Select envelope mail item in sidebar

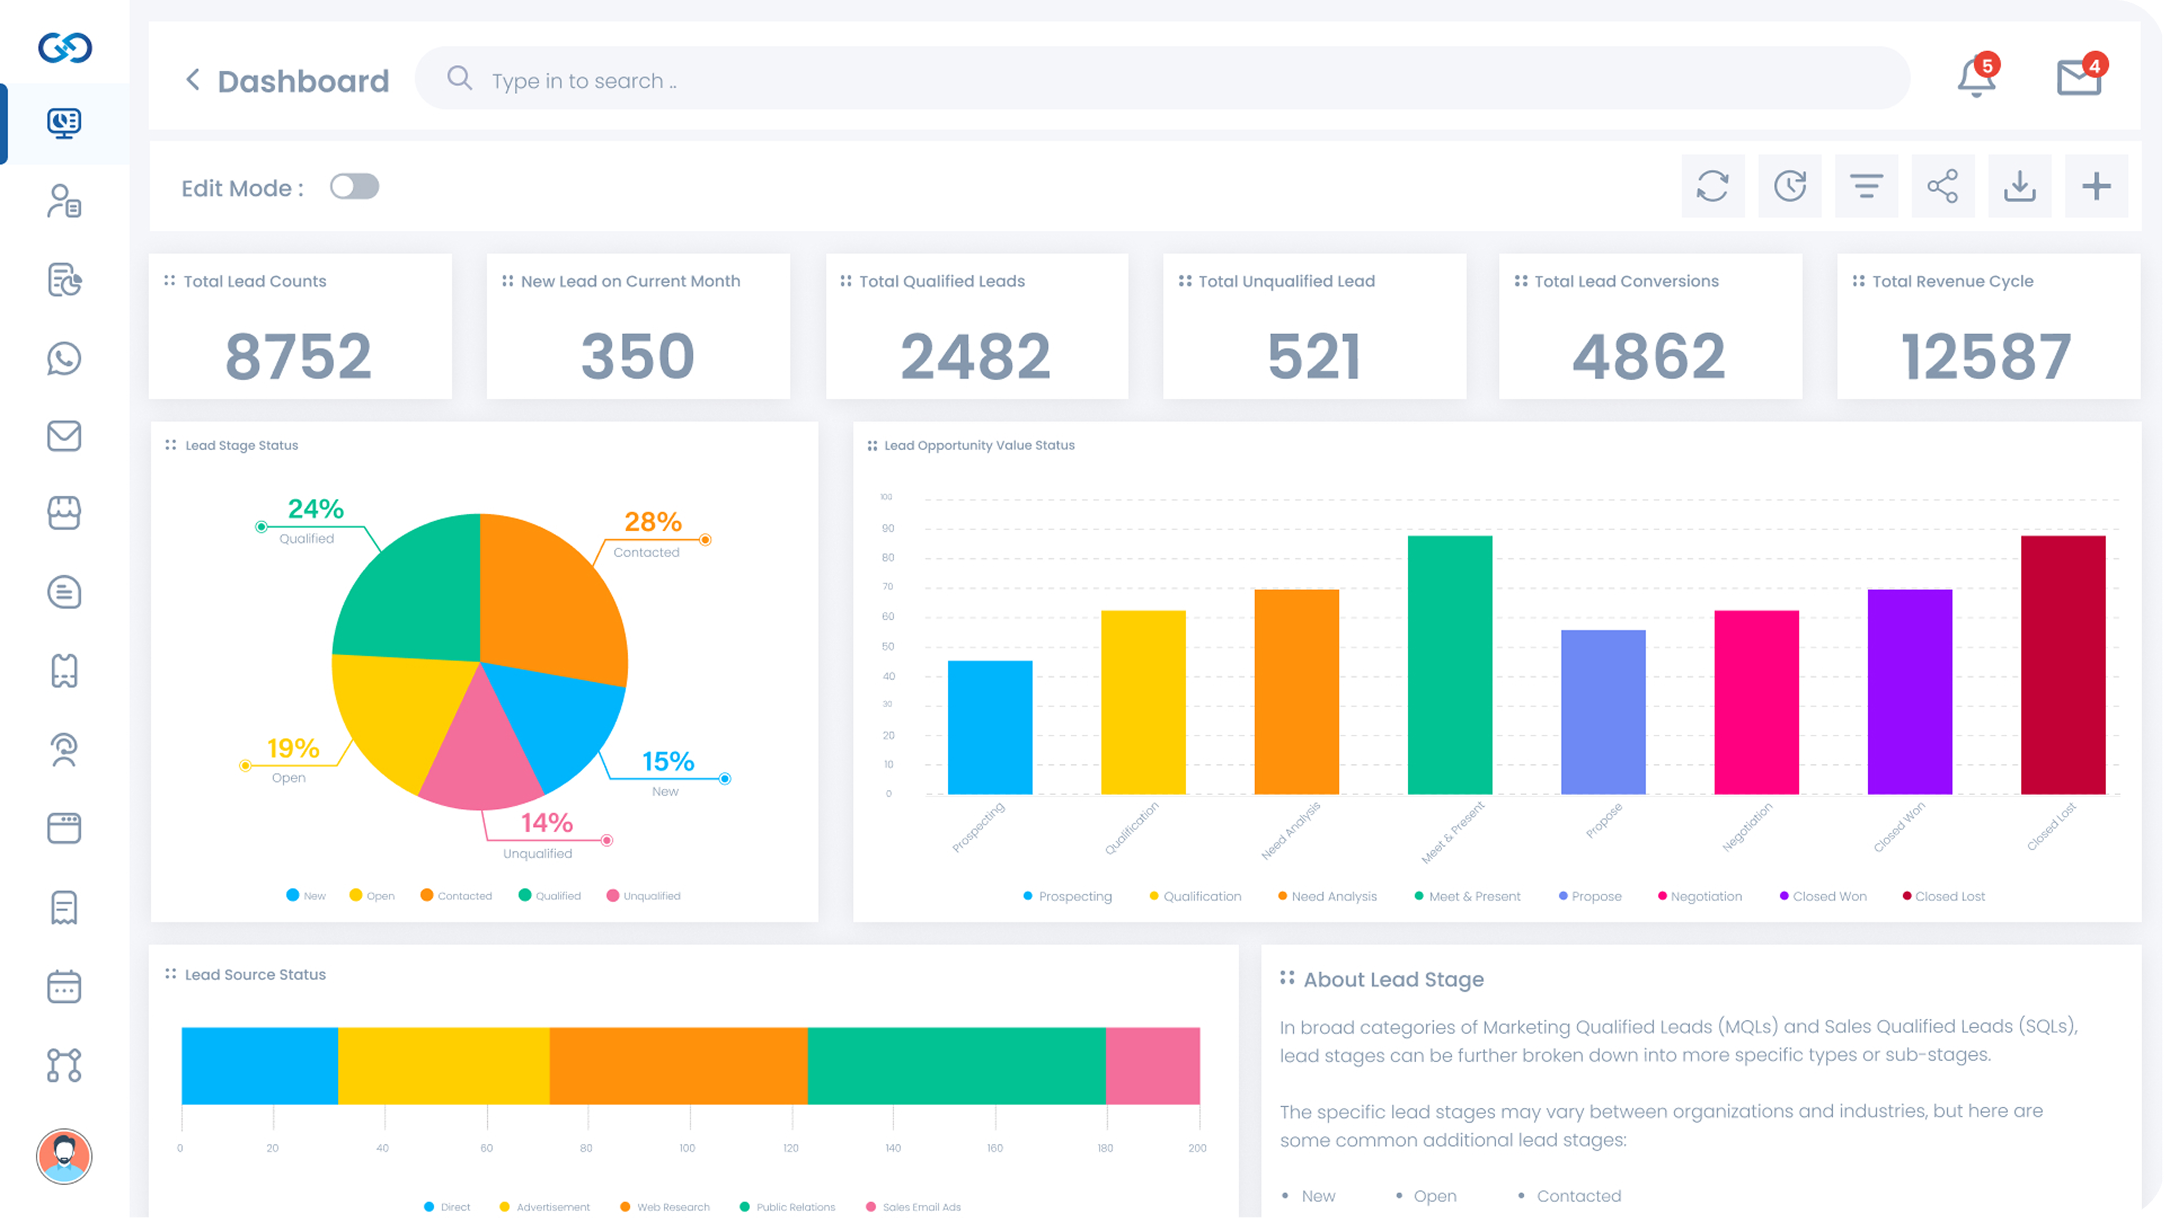click(64, 436)
